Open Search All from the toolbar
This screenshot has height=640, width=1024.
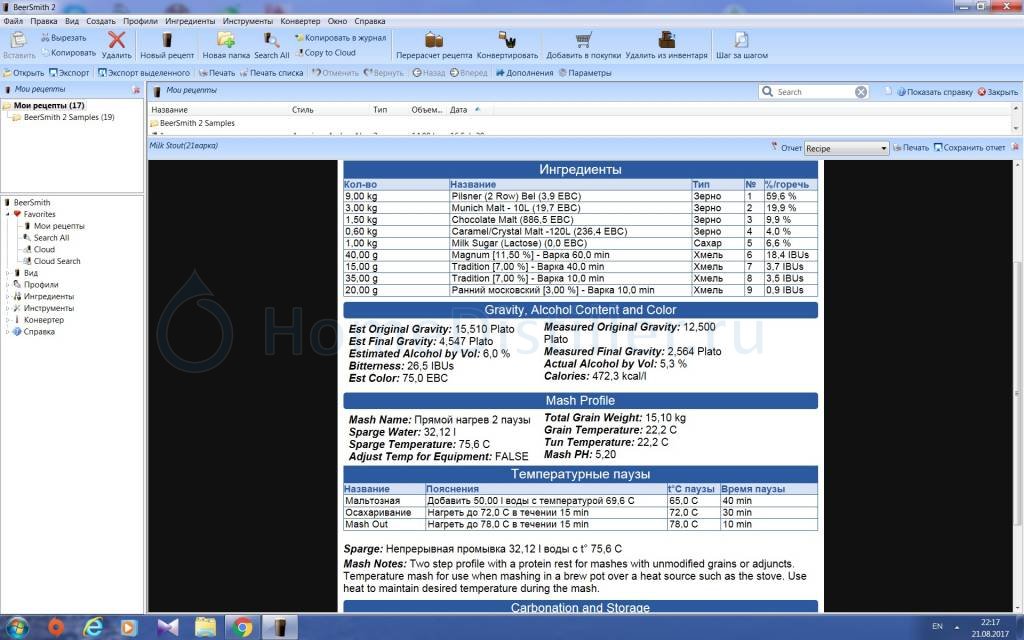[x=272, y=45]
